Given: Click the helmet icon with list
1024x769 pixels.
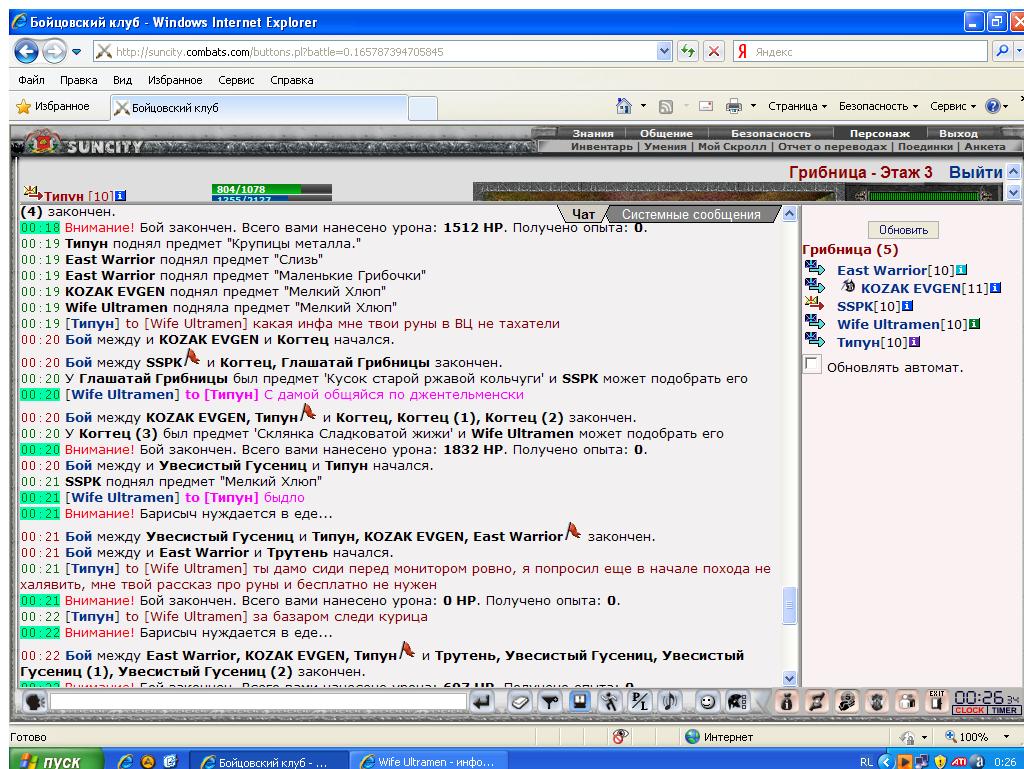Looking at the screenshot, I should [x=737, y=702].
